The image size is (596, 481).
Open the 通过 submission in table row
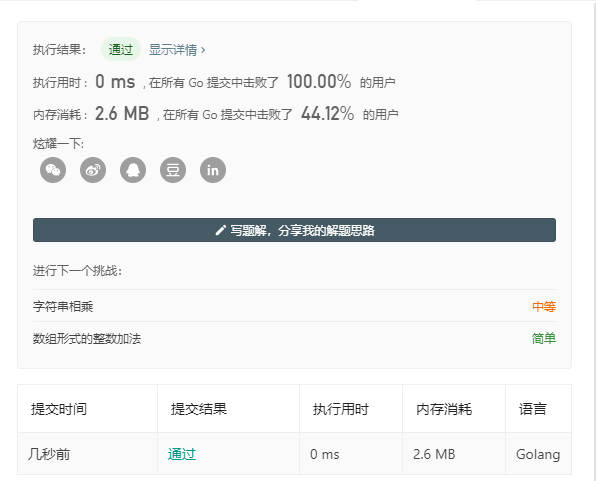[182, 454]
